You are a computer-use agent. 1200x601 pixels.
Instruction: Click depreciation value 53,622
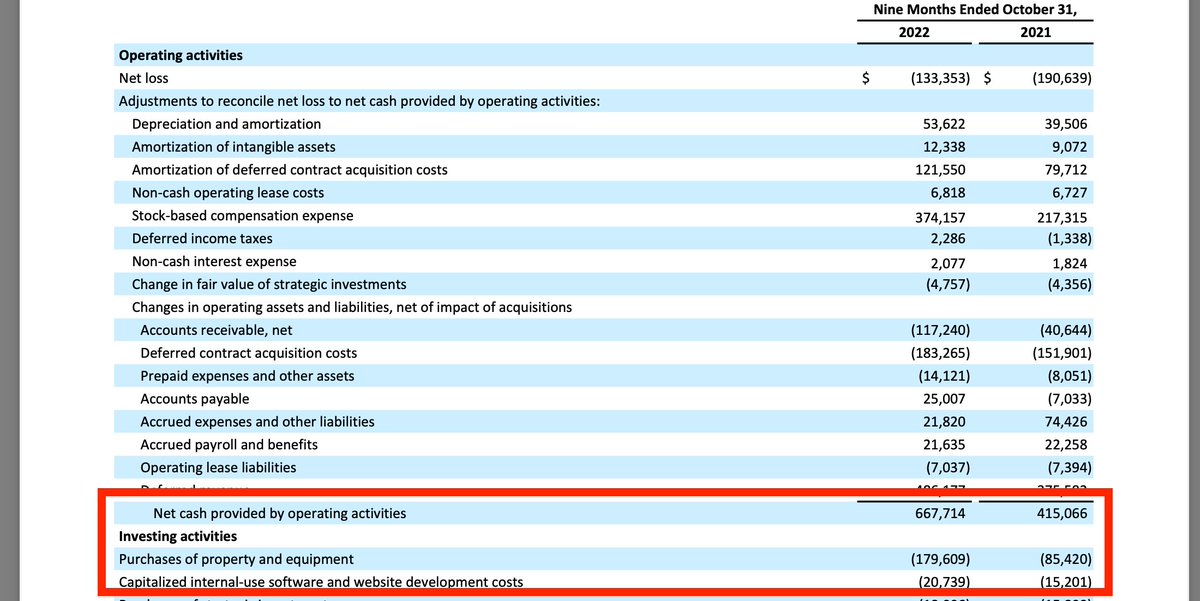[x=944, y=124]
